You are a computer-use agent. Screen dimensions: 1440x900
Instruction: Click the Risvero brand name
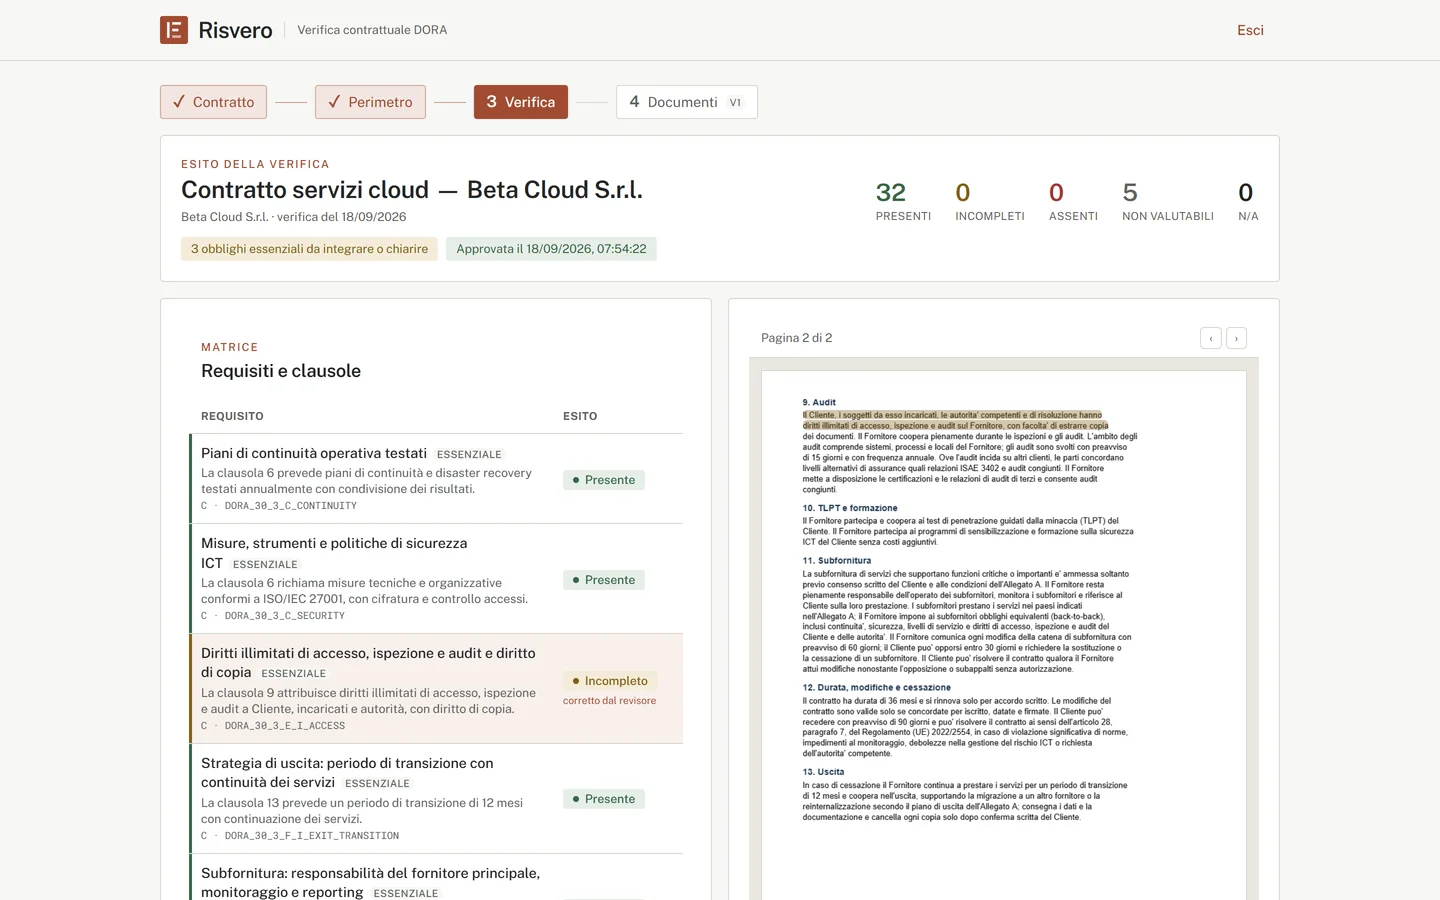pyautogui.click(x=235, y=30)
